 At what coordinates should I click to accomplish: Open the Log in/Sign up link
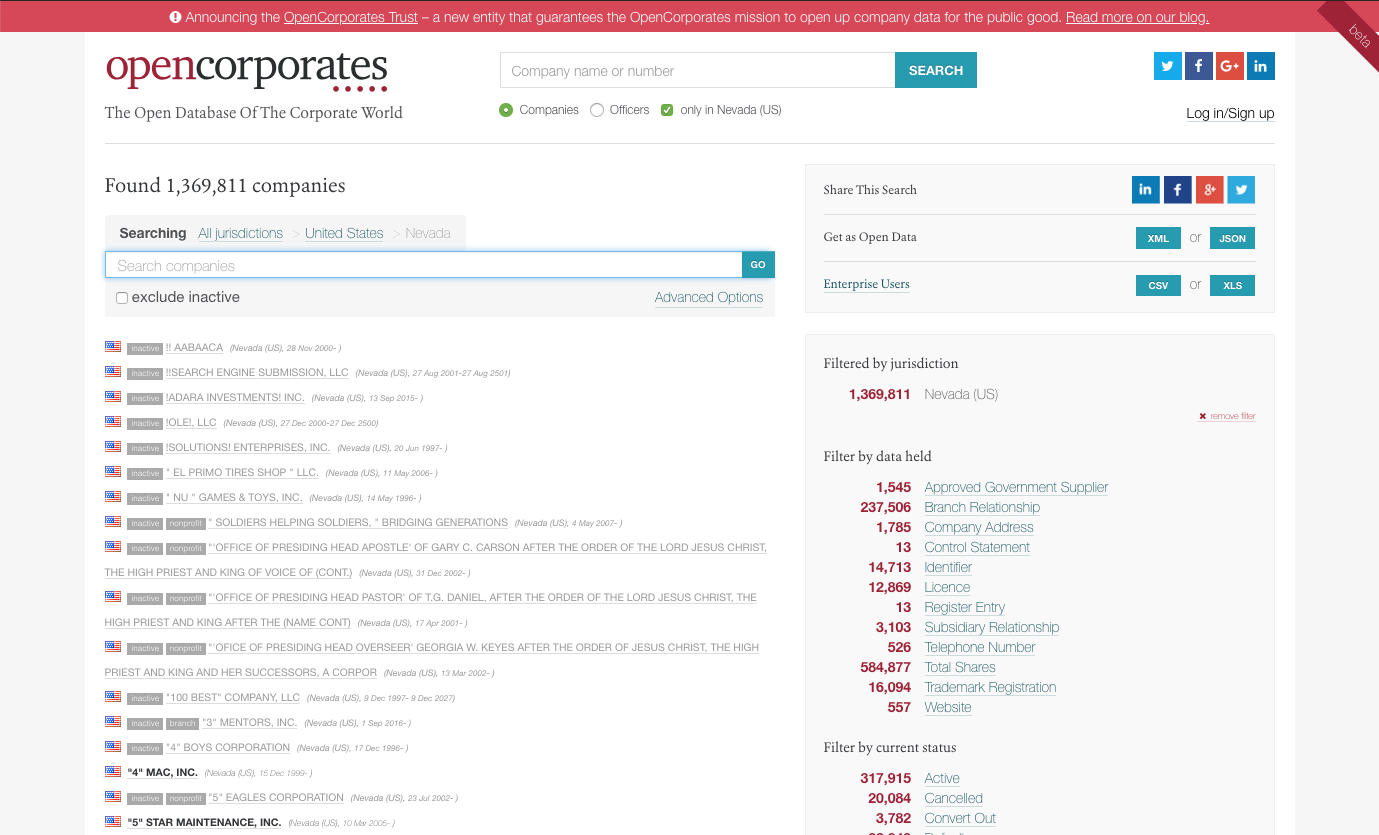tap(1230, 113)
